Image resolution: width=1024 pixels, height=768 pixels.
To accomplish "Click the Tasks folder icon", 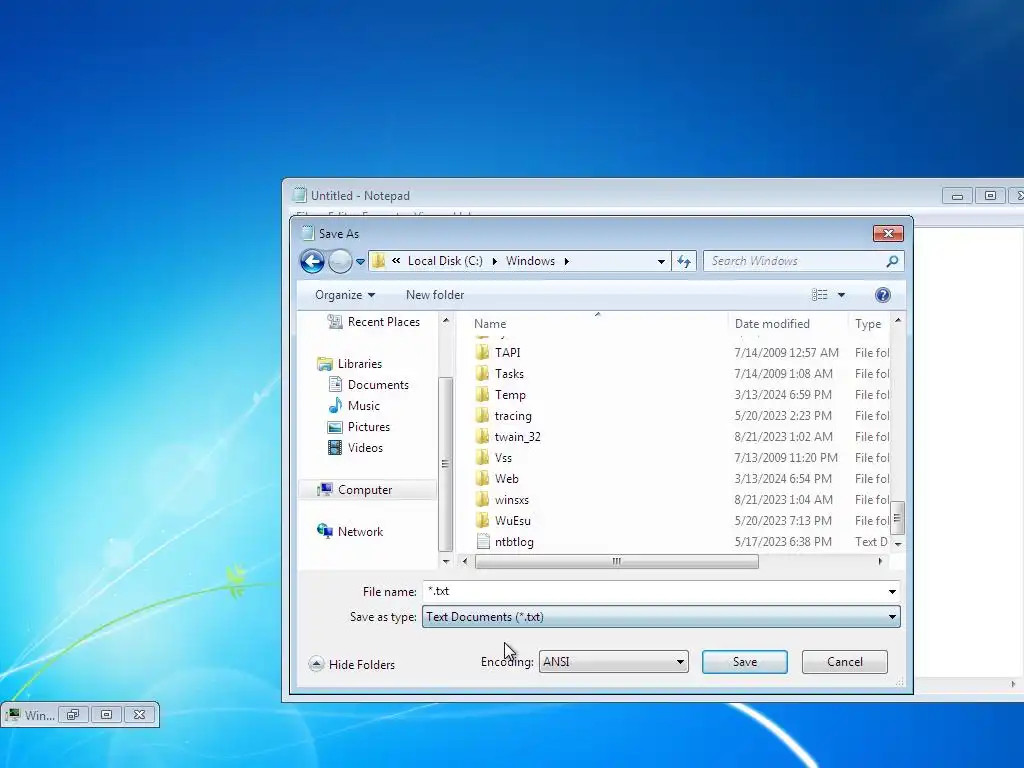I will [x=482, y=374].
